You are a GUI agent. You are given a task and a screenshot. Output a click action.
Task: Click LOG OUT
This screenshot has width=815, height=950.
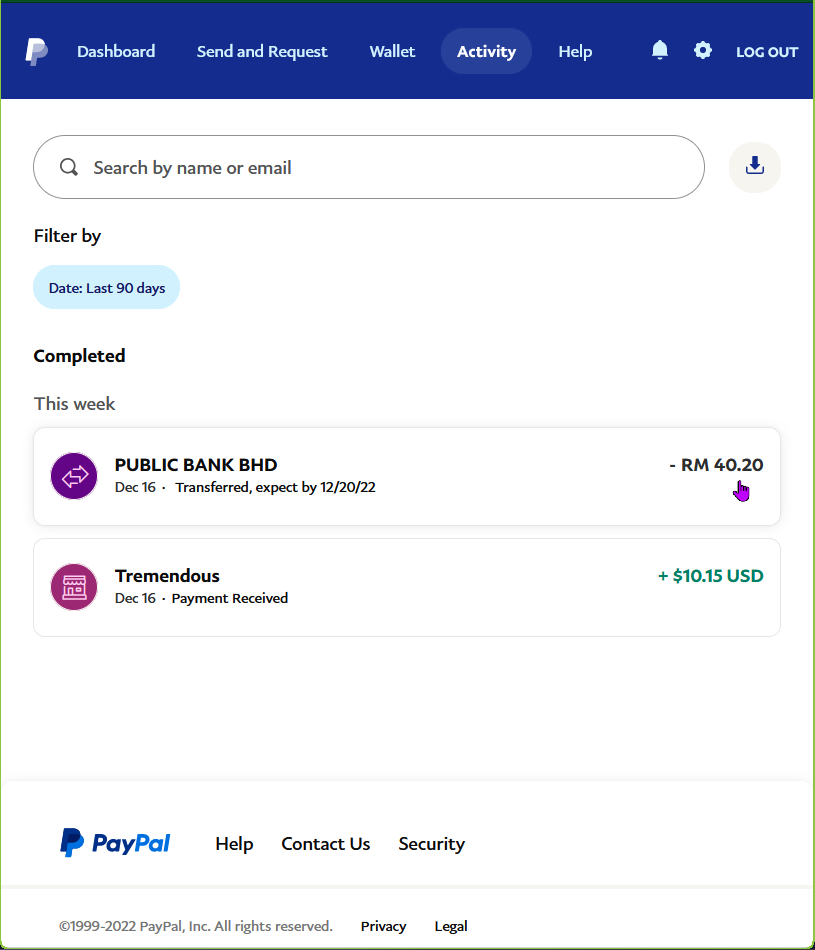(x=767, y=52)
